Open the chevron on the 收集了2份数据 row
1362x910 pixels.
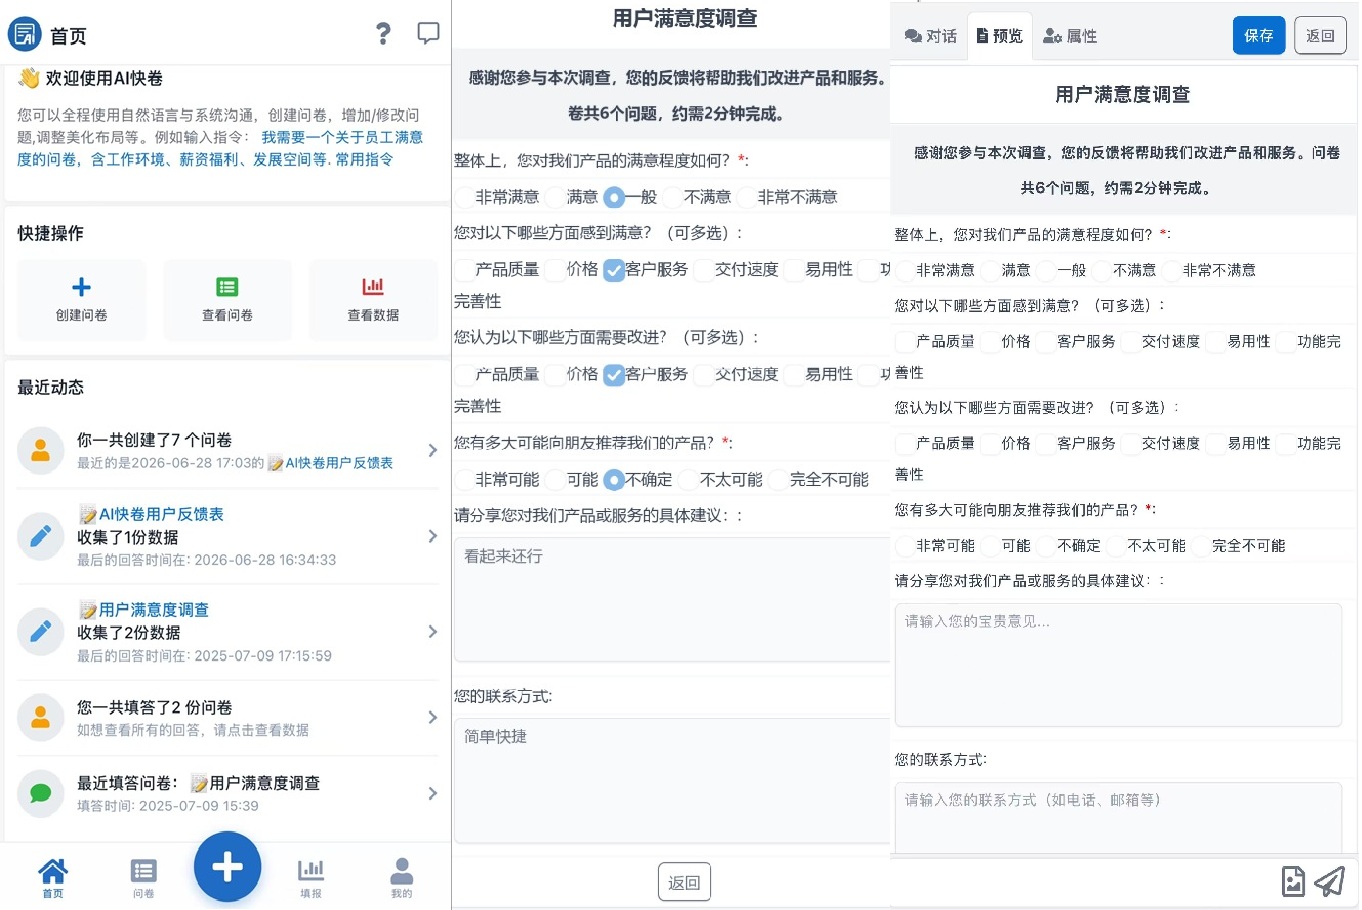point(432,632)
